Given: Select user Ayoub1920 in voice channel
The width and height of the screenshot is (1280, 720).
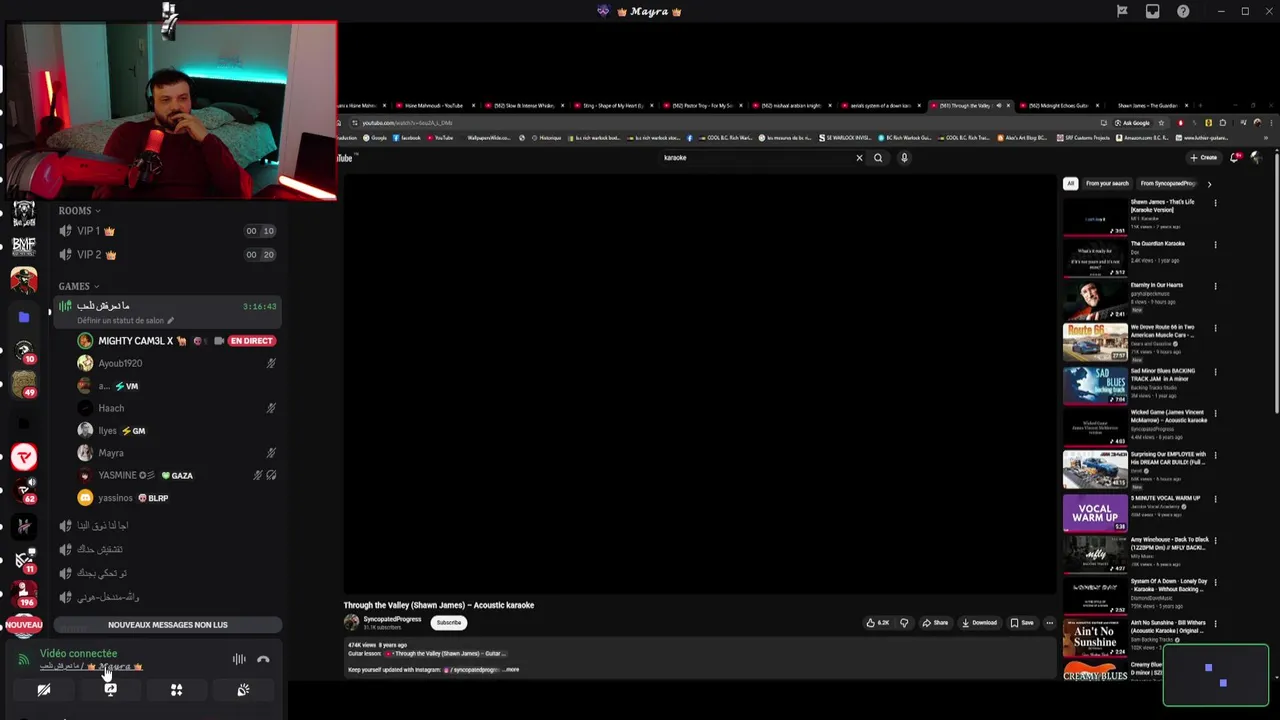Looking at the screenshot, I should pyautogui.click(x=120, y=364).
